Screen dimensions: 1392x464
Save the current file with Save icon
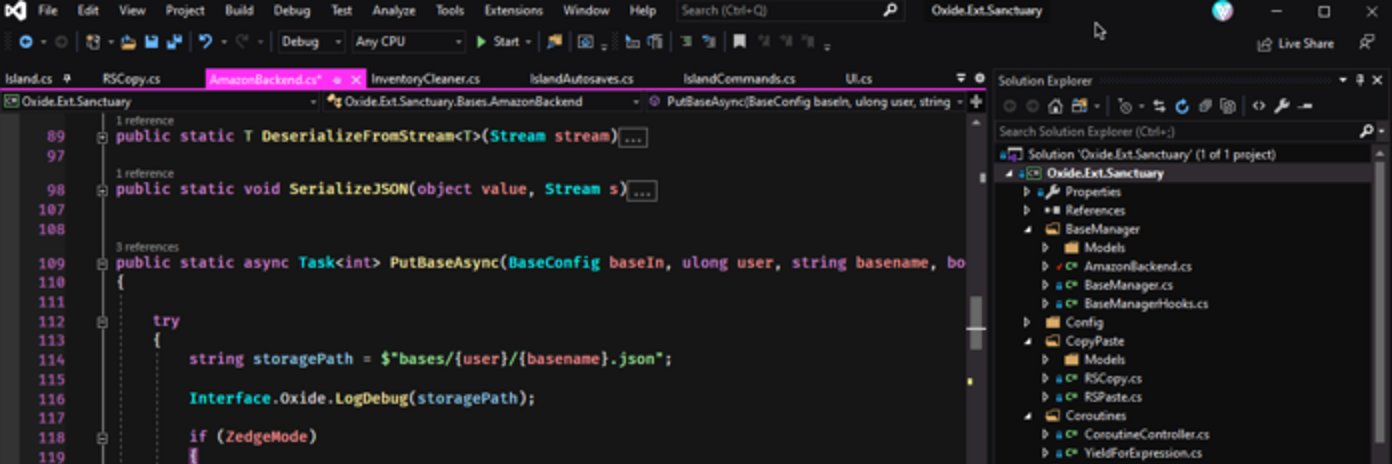coord(152,42)
